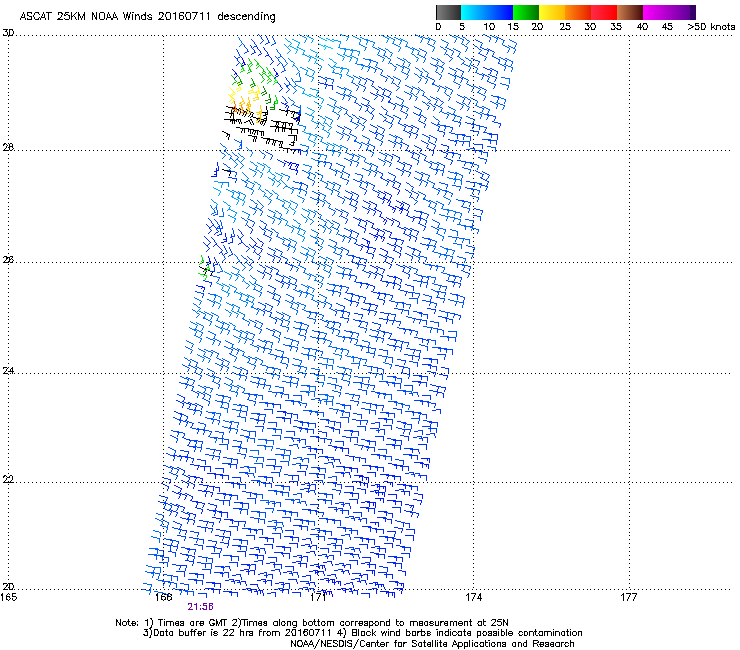The width and height of the screenshot is (740, 650).
Task: Click the credit 'NOAA/NESDIS/Center for Satellite Applications and Research'
Action: pyautogui.click(x=432, y=644)
